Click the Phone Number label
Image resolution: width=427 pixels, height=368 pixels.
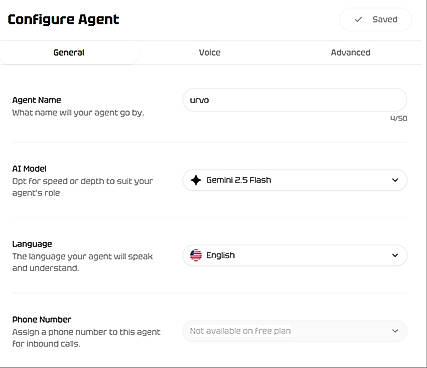click(42, 320)
